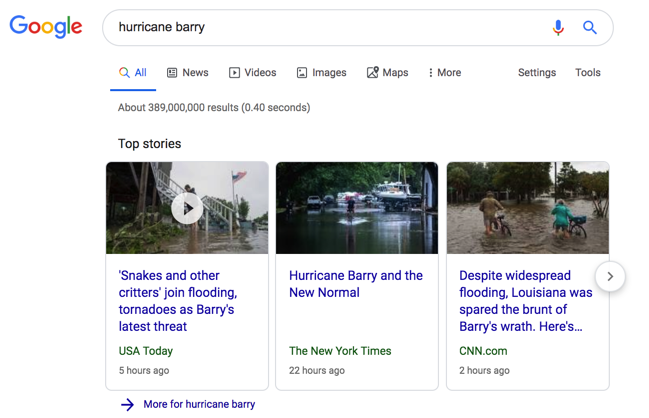Click The New York Times source label

tap(340, 351)
